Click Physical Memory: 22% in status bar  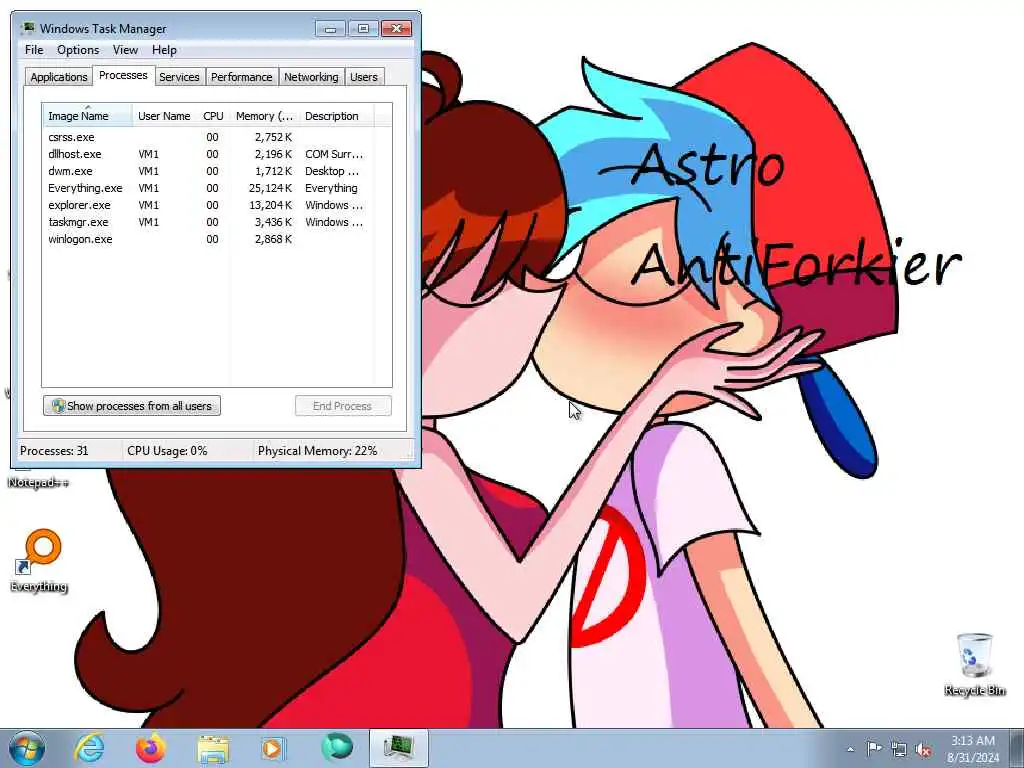pos(317,451)
